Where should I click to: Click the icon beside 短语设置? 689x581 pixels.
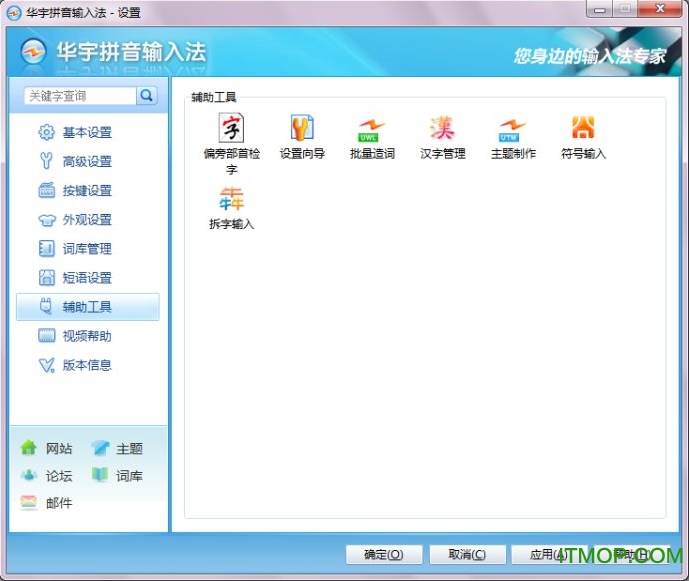[47, 277]
